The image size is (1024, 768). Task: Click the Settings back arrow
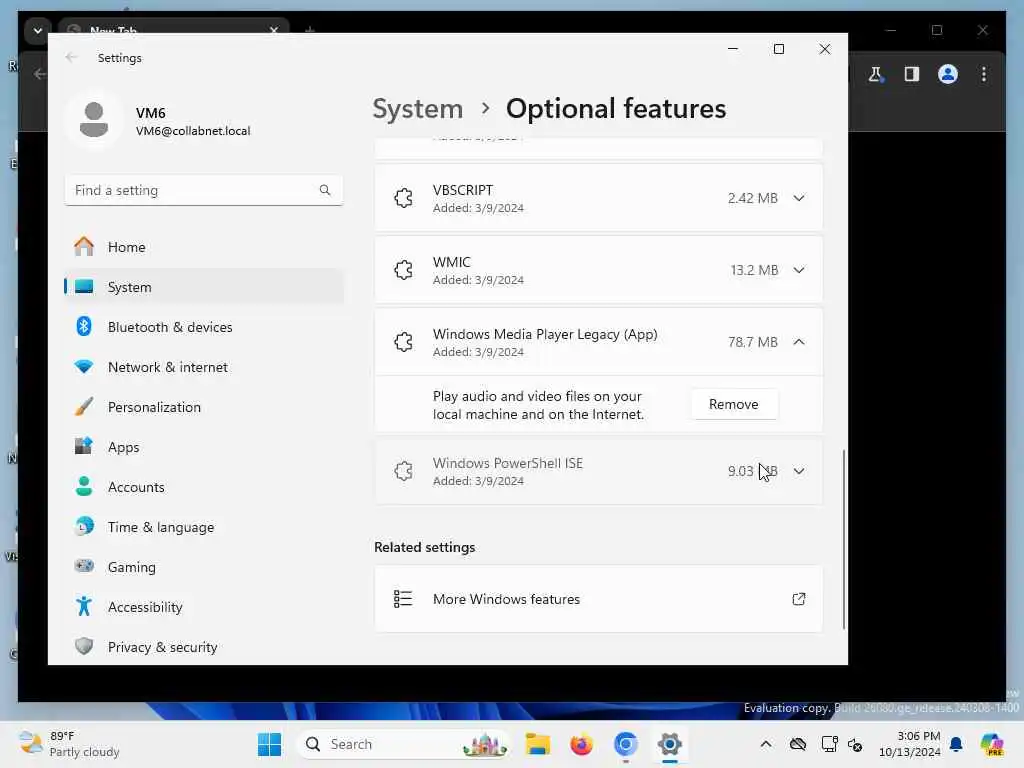pos(71,57)
